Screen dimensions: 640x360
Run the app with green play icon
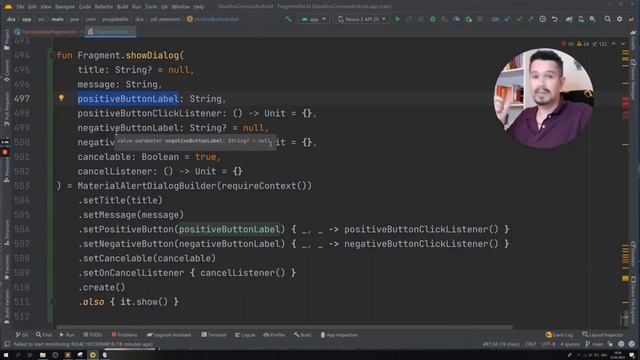click(x=398, y=19)
